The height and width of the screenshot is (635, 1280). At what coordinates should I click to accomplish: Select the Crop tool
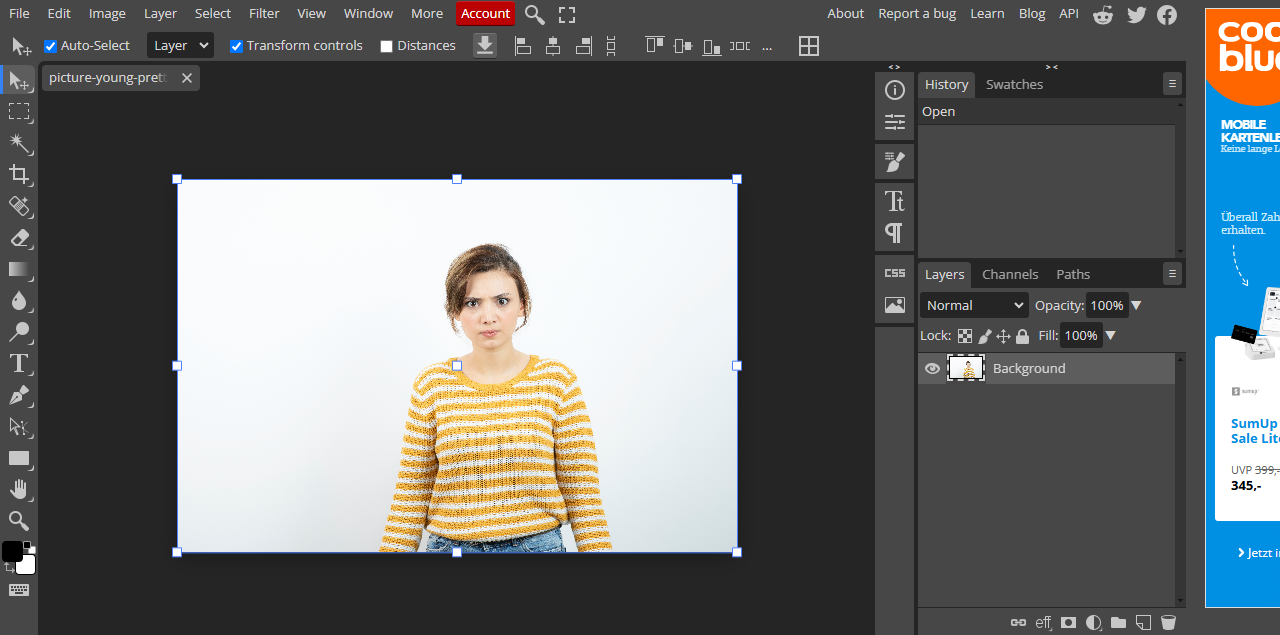tap(19, 175)
